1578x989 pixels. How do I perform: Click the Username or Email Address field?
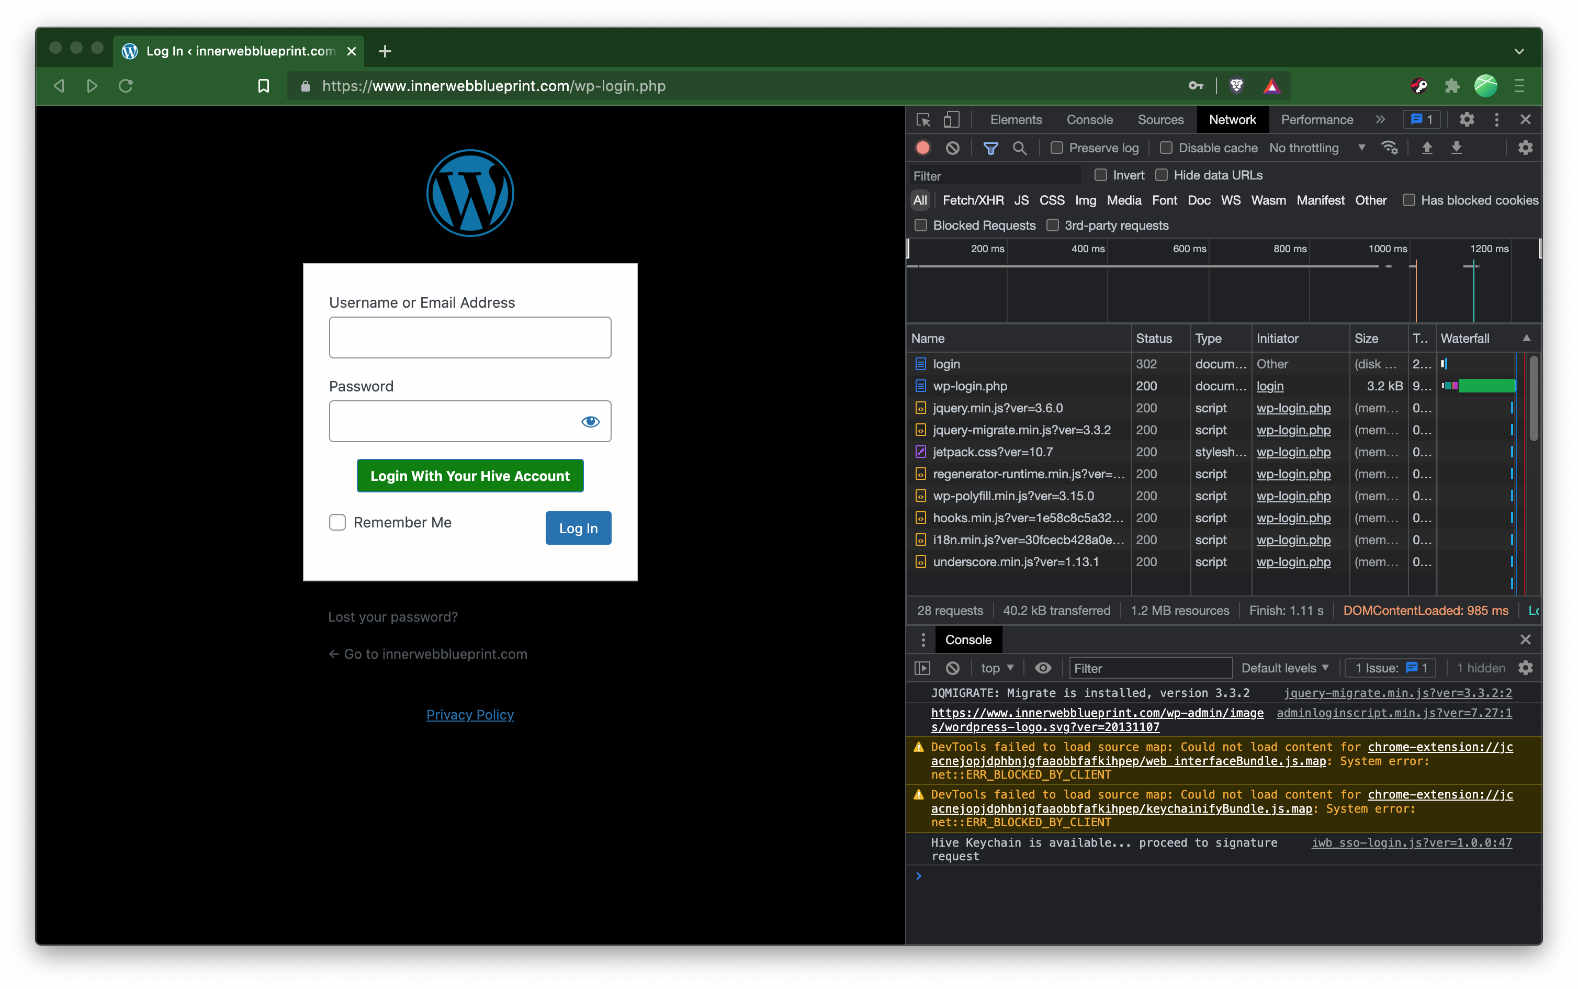point(470,338)
